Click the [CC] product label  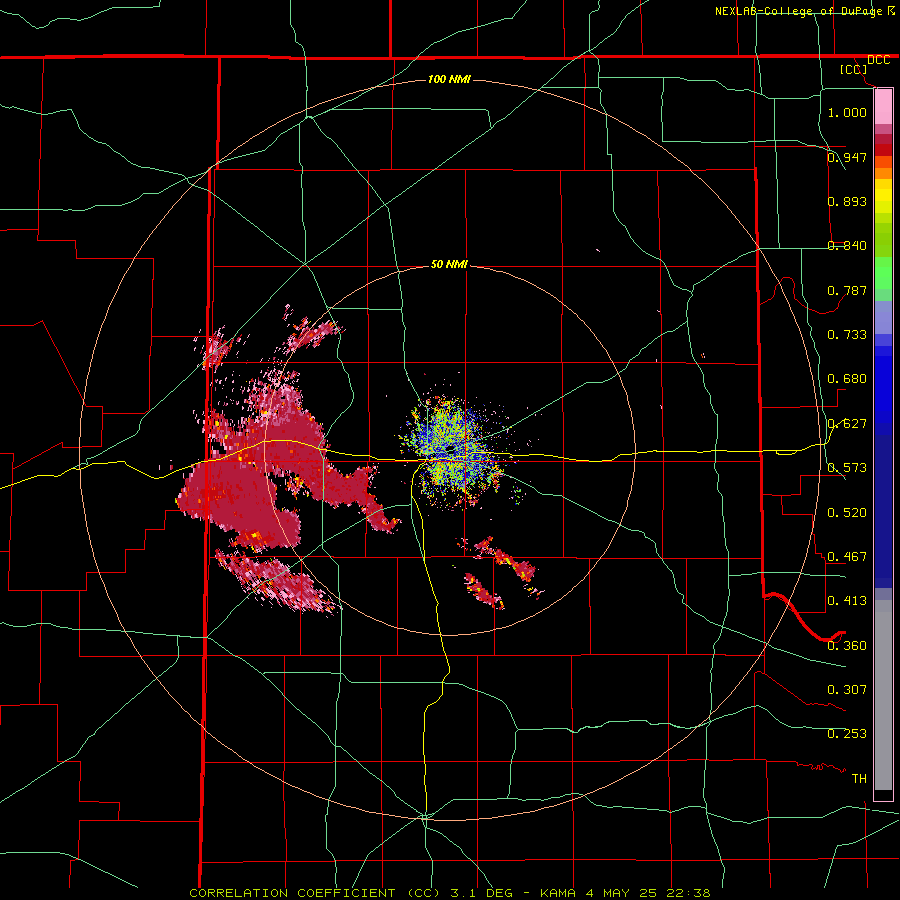(x=854, y=69)
